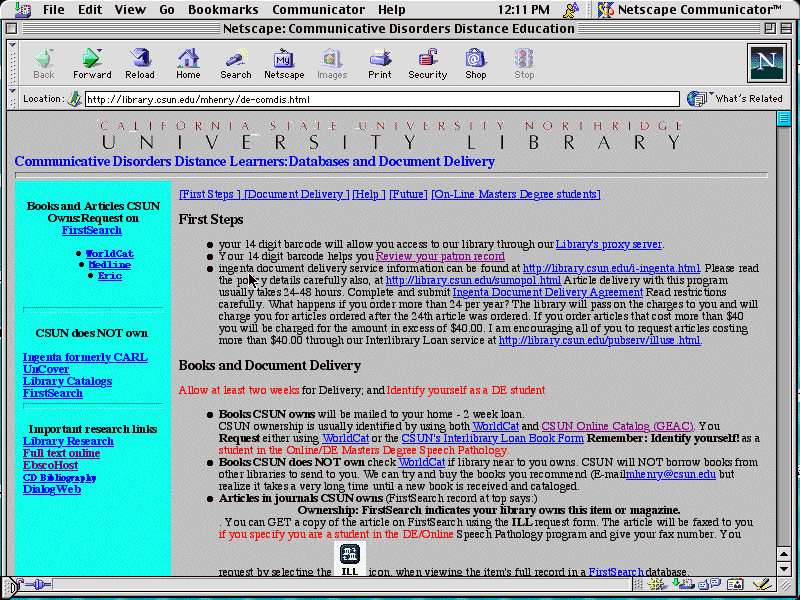Screen dimensions: 800x600
Task: Collapse the navigation toolbar with its triangle
Action: 12,45
